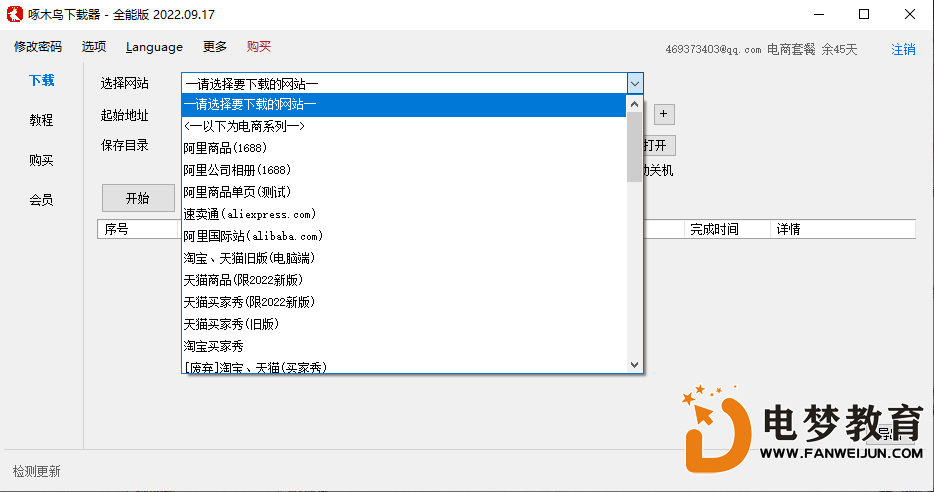
Task: Click the 注销 logout link
Action: tap(903, 49)
